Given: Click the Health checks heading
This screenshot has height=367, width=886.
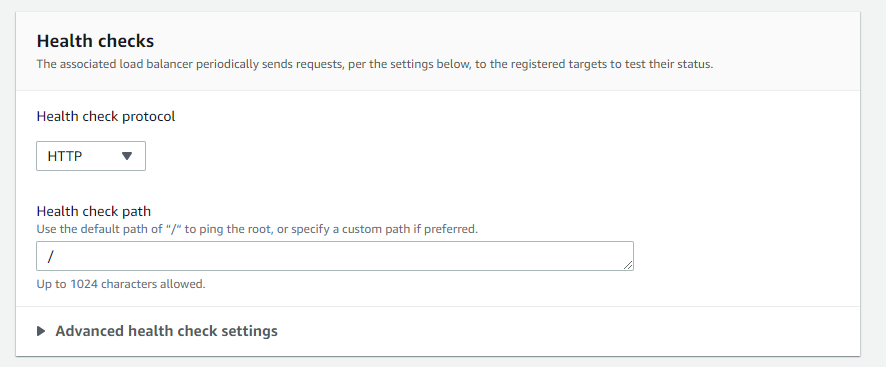Looking at the screenshot, I should 95,41.
